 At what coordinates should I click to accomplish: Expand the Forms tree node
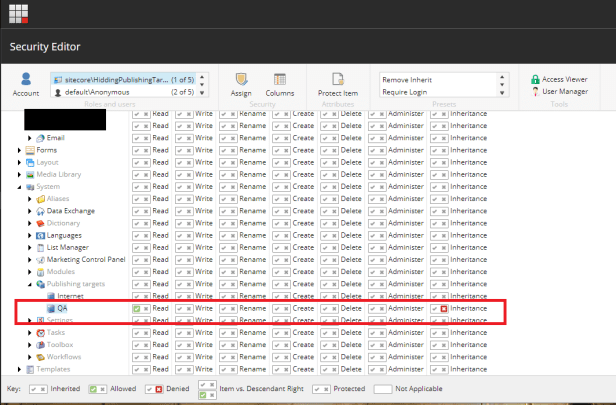click(19, 150)
